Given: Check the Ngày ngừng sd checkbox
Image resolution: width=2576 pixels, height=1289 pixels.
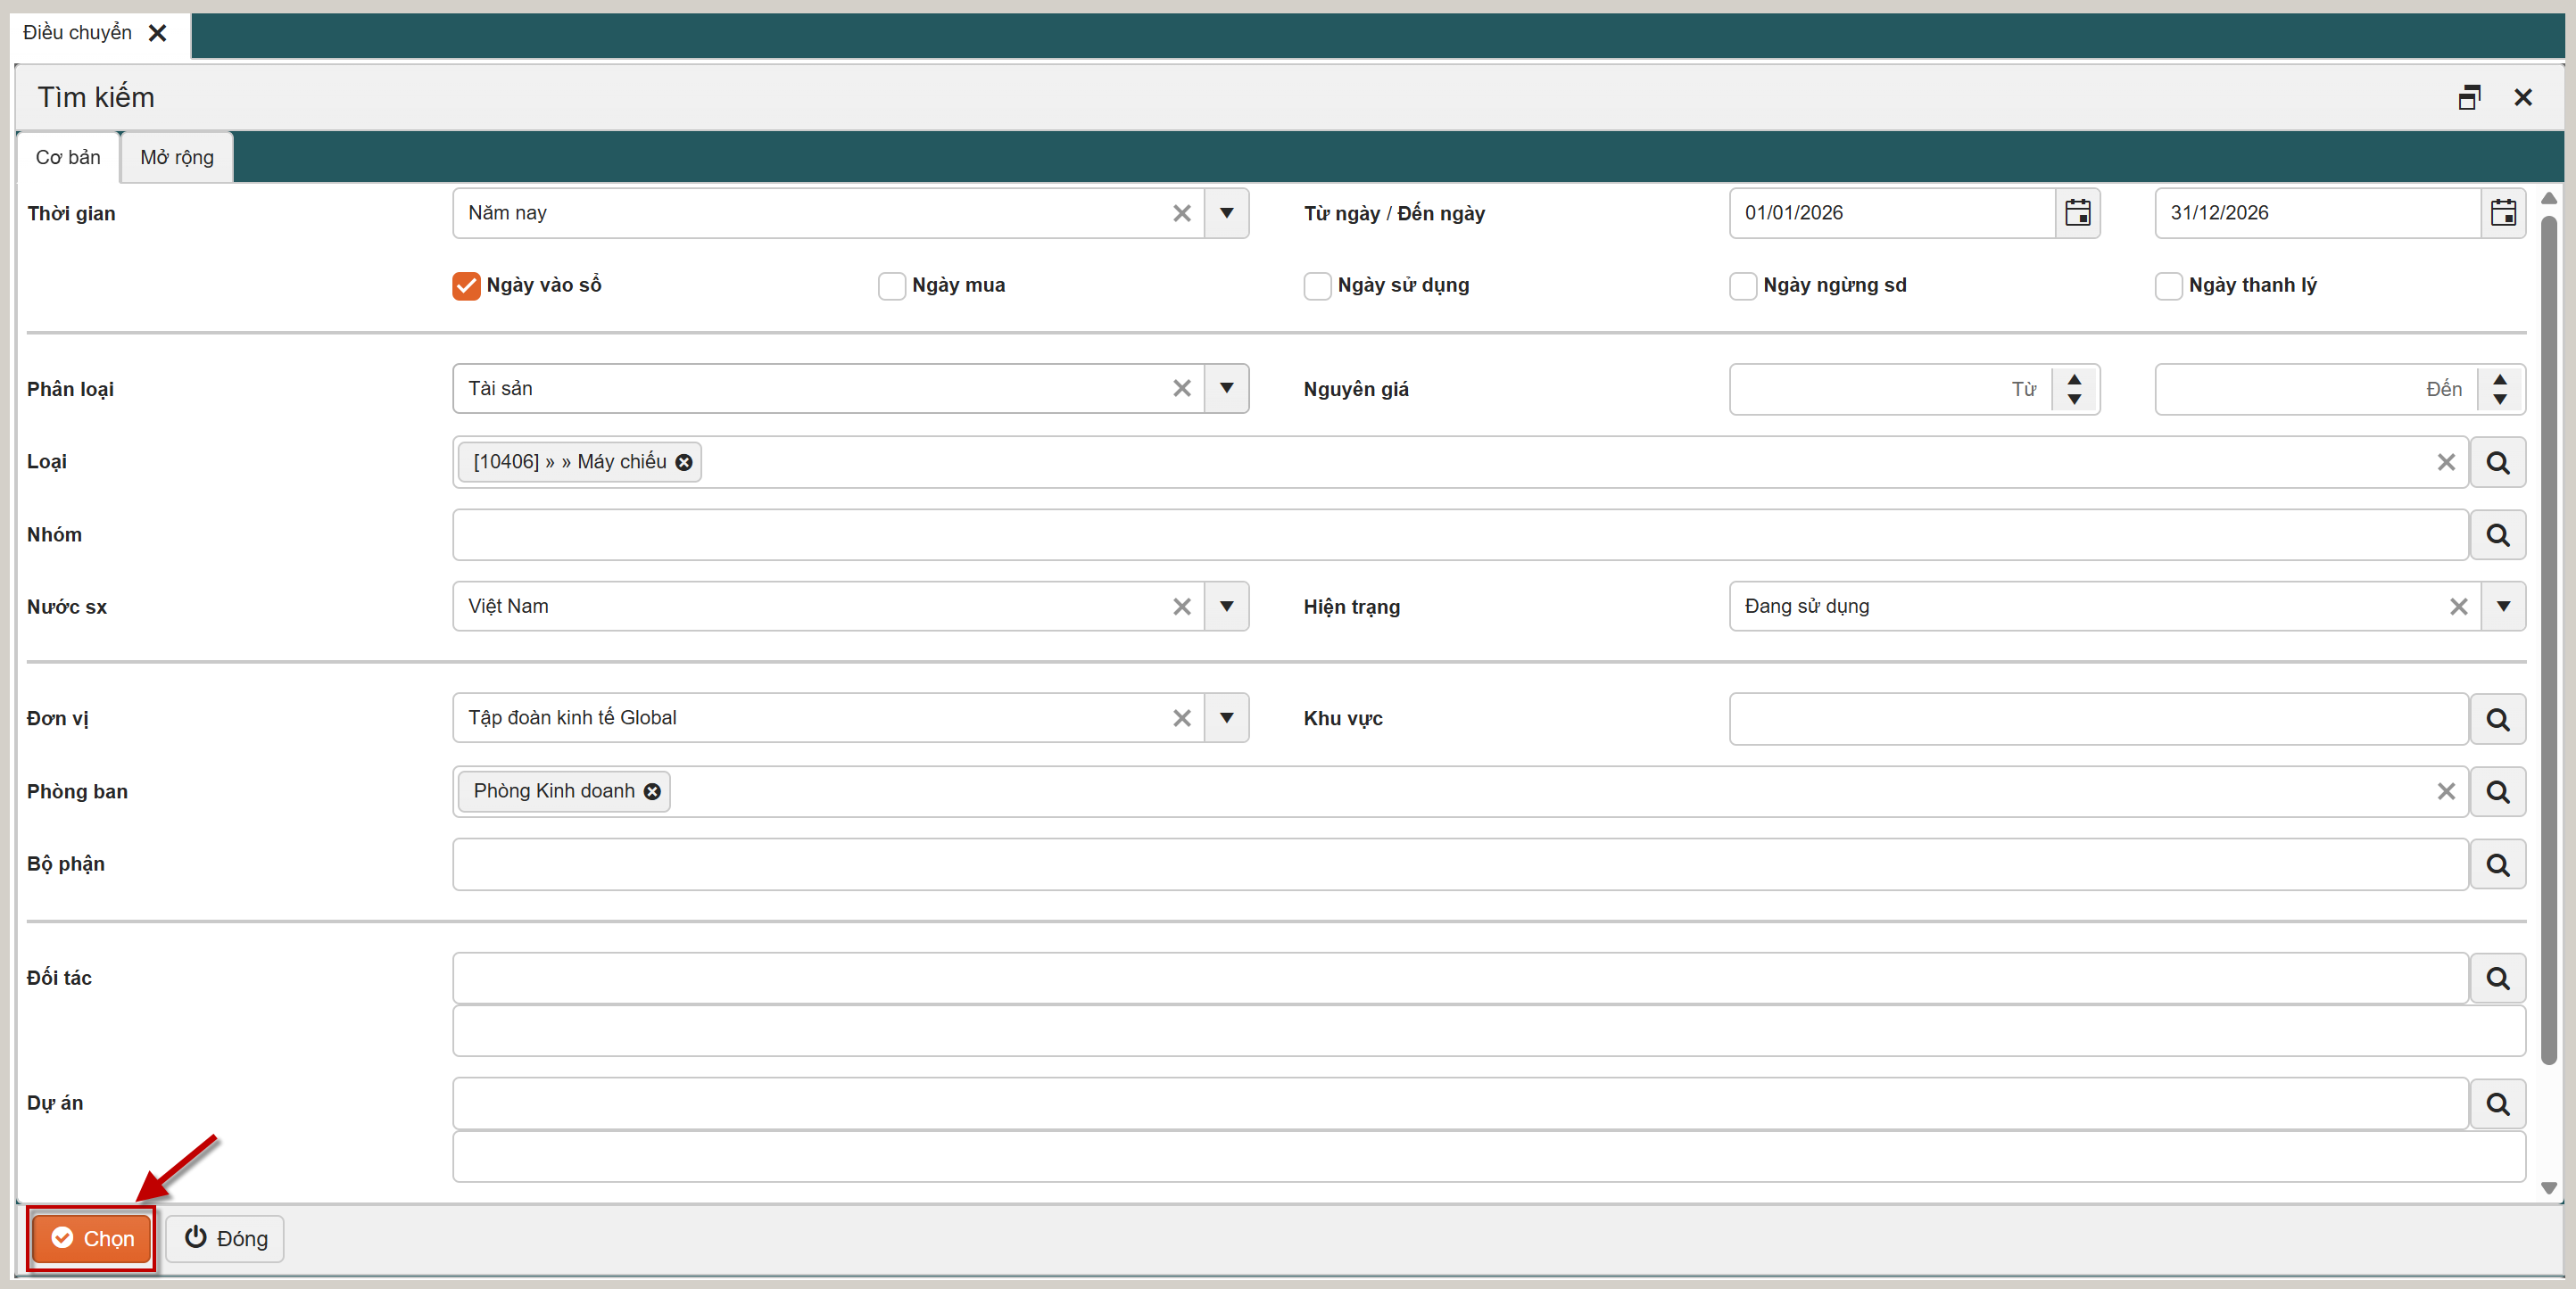Looking at the screenshot, I should [x=1743, y=285].
